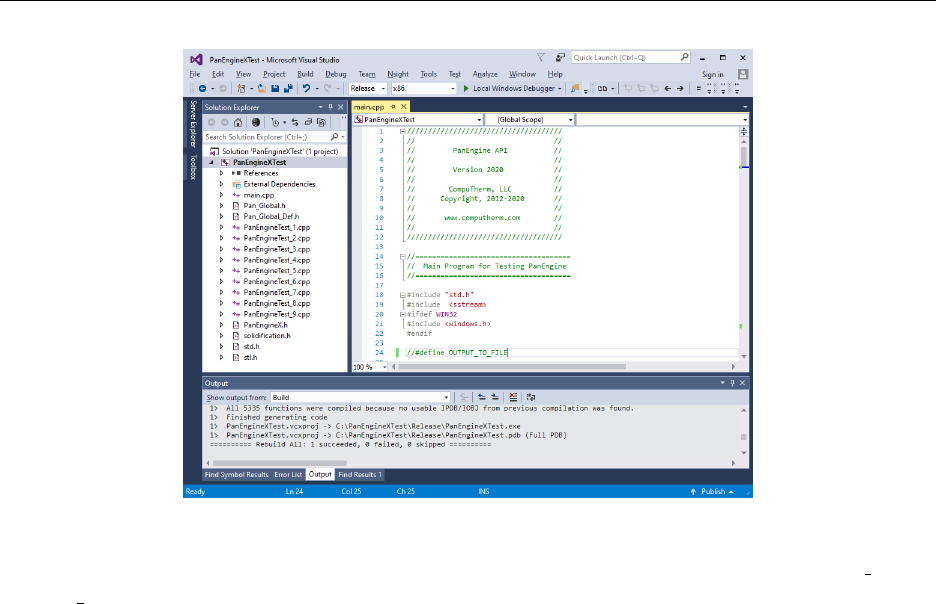Click the Save All toolbar icon
This screenshot has width=936, height=604.
(x=288, y=88)
